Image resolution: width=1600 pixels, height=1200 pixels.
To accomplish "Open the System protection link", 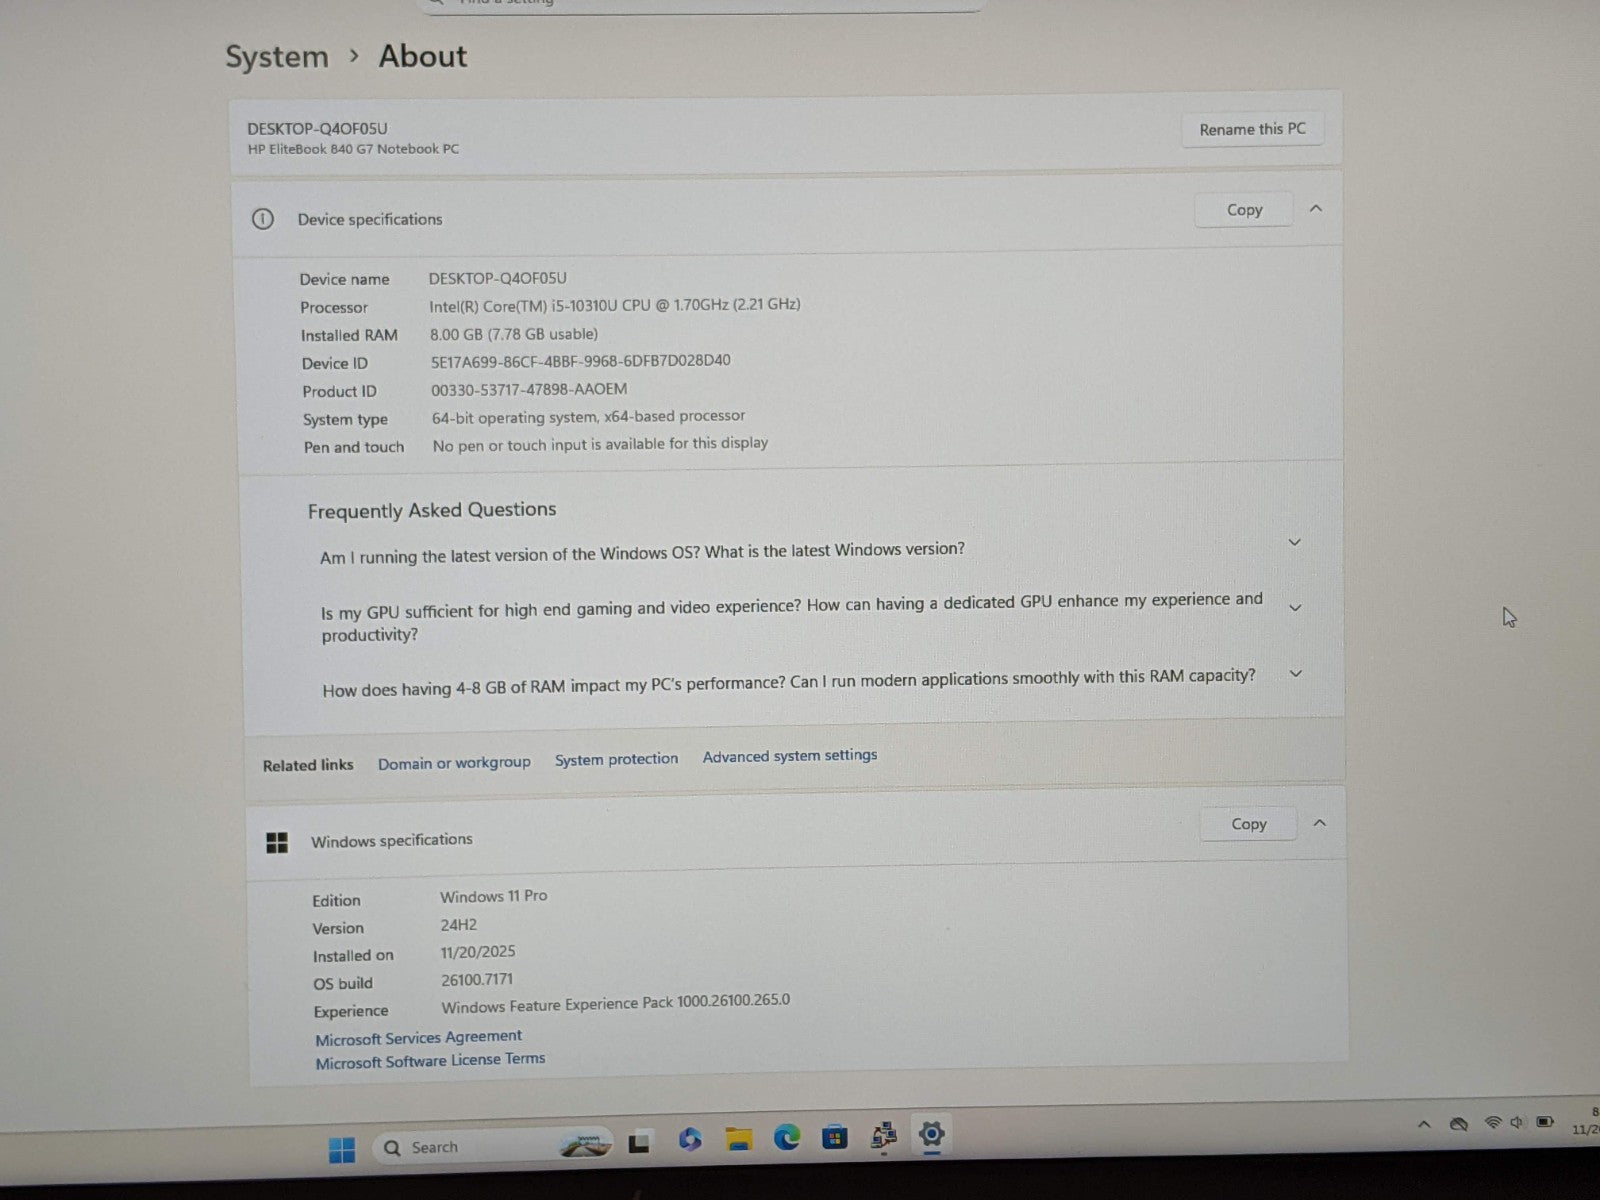I will point(616,760).
